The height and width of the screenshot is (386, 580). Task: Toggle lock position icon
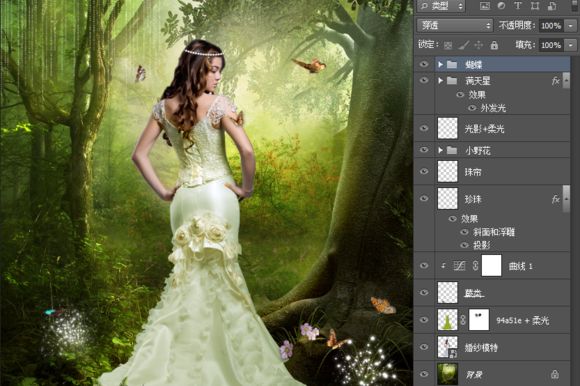(x=479, y=45)
